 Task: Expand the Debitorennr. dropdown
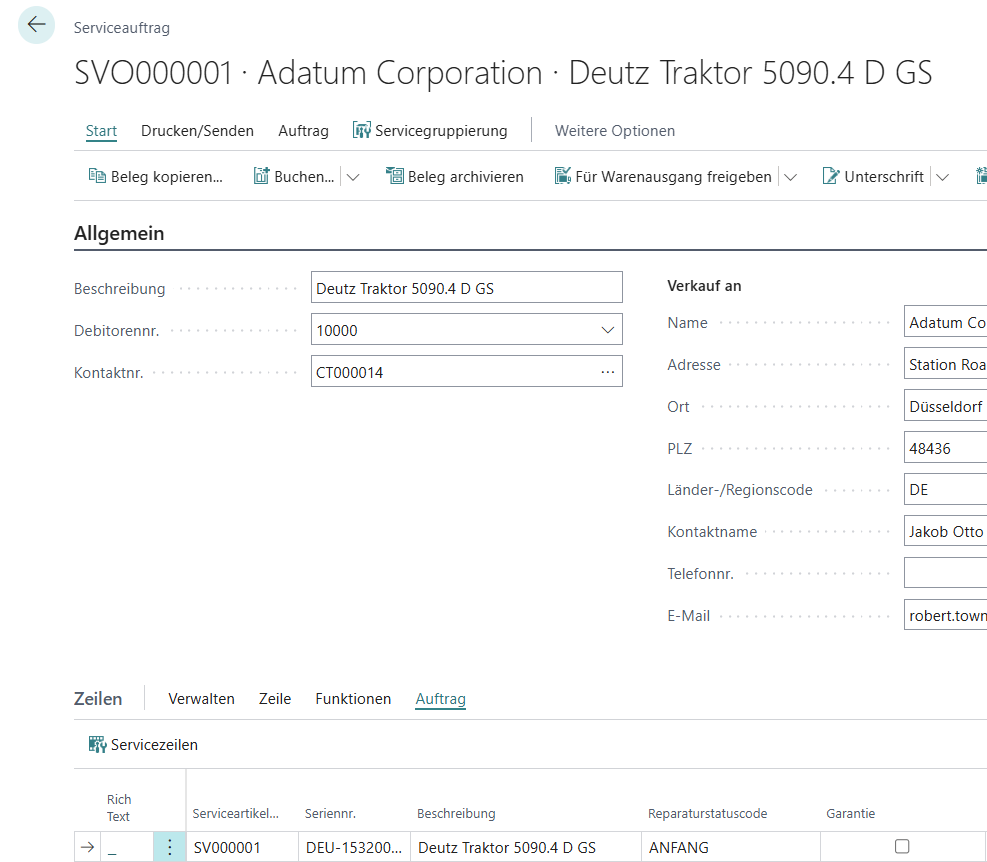(x=608, y=330)
